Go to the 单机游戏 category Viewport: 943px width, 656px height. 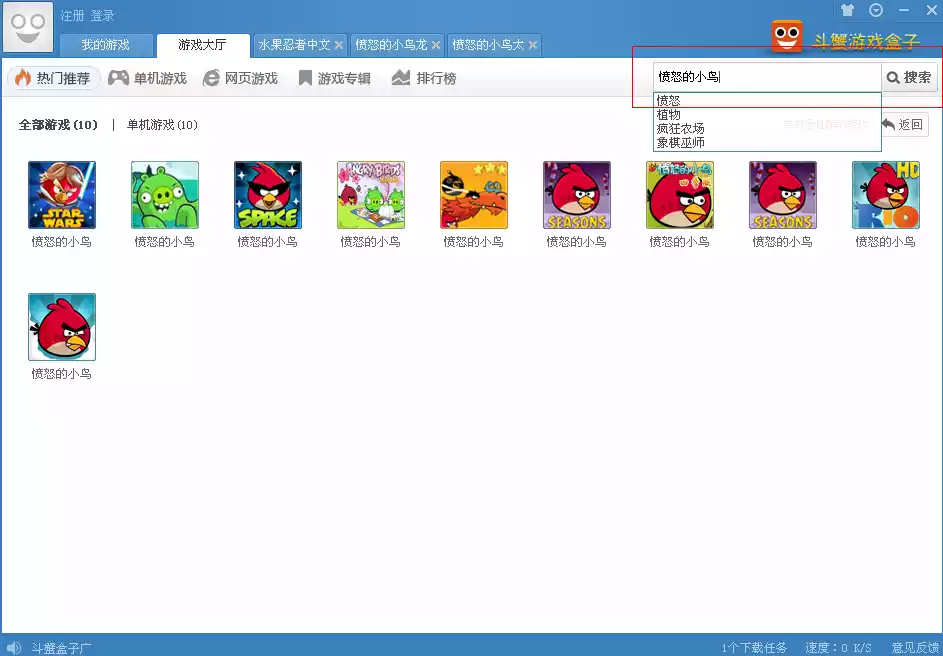148,78
